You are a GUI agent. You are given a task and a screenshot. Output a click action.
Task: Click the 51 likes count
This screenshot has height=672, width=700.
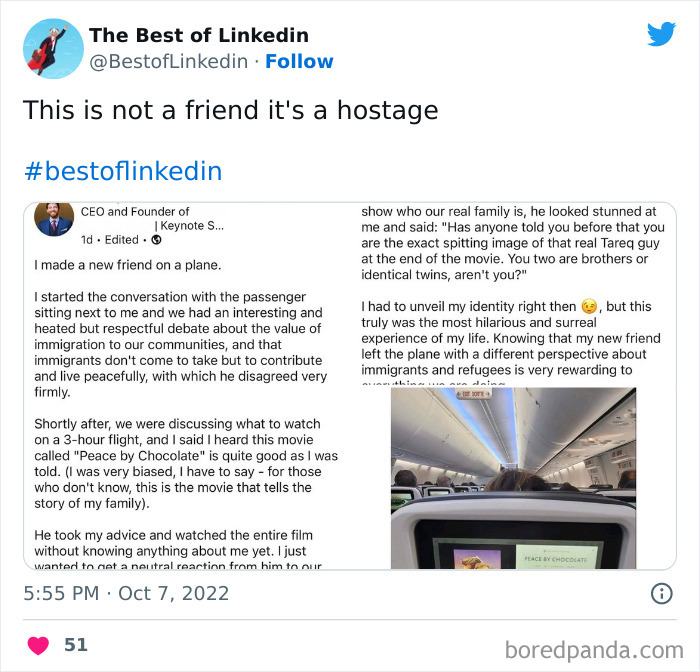click(x=75, y=645)
